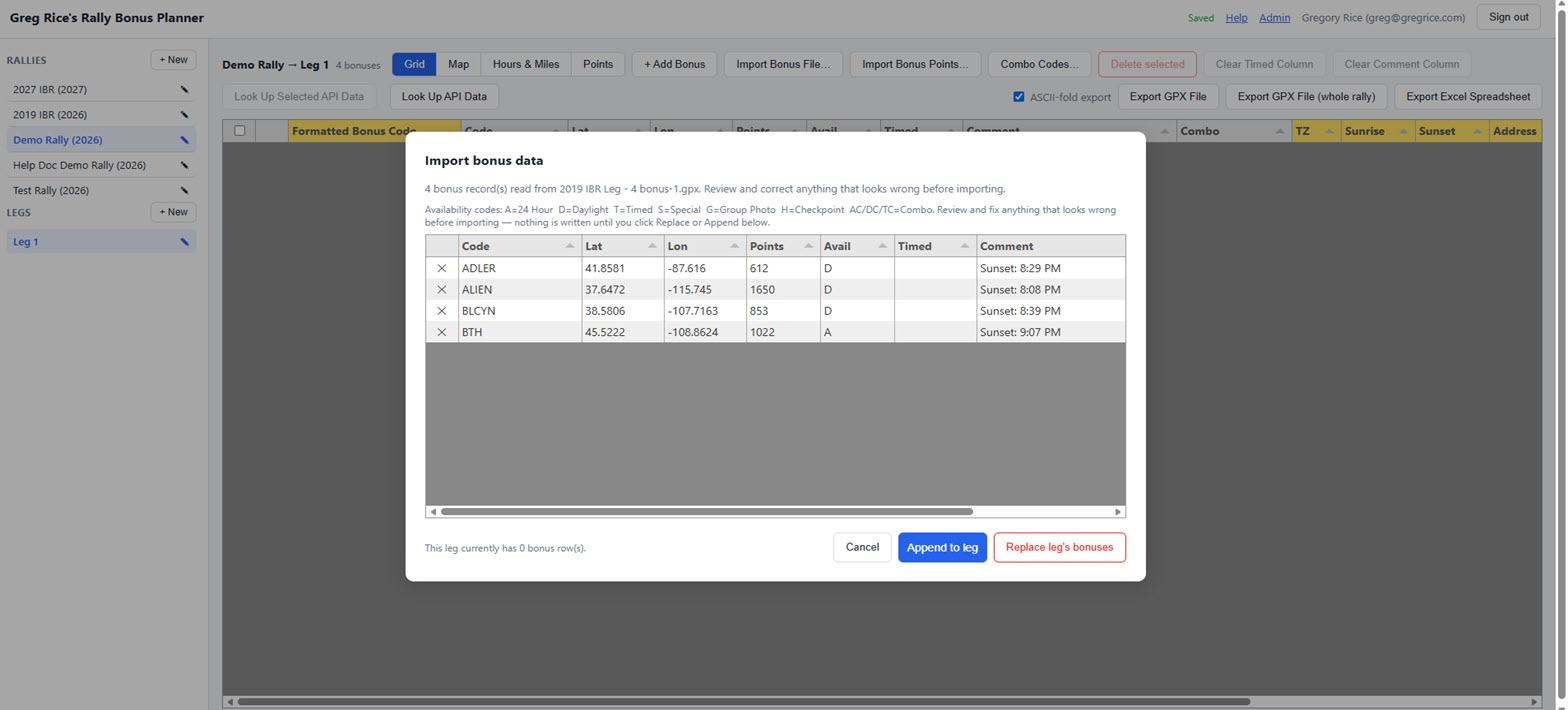This screenshot has width=1568, height=710.
Task: Edit the 2027 IBR rally pencil icon
Action: [x=184, y=90]
